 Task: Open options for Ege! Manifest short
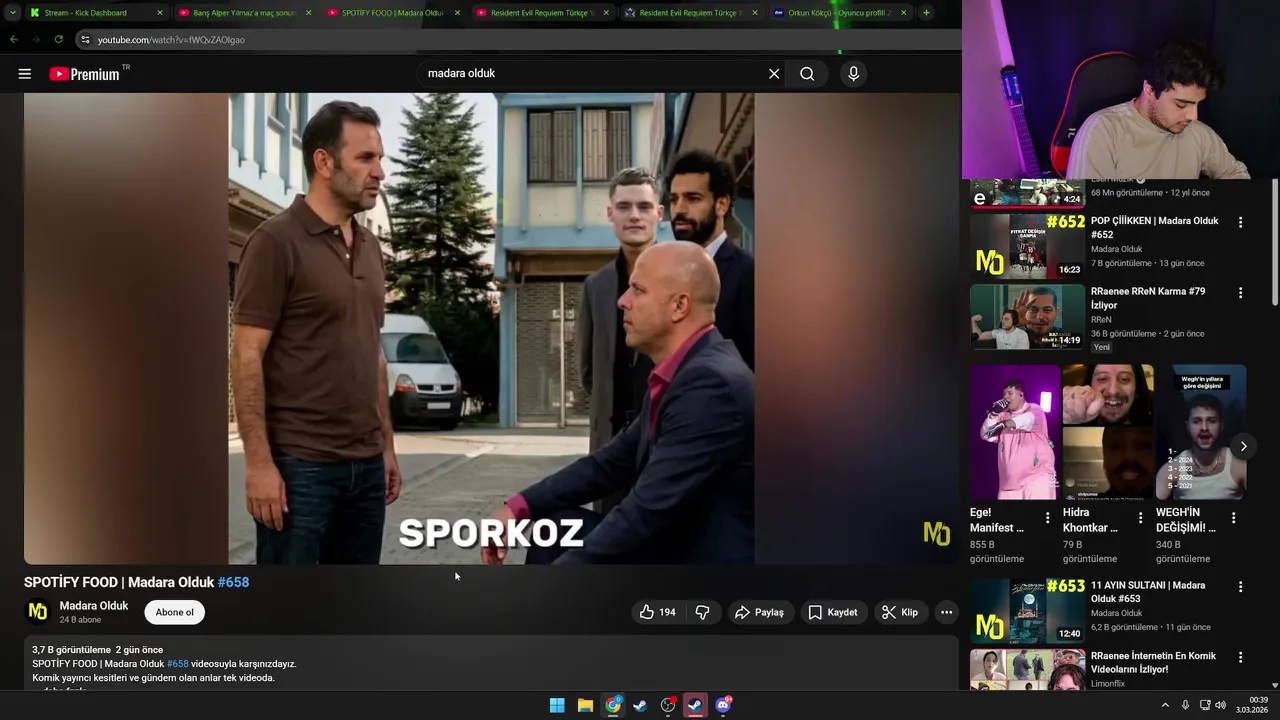(1047, 518)
